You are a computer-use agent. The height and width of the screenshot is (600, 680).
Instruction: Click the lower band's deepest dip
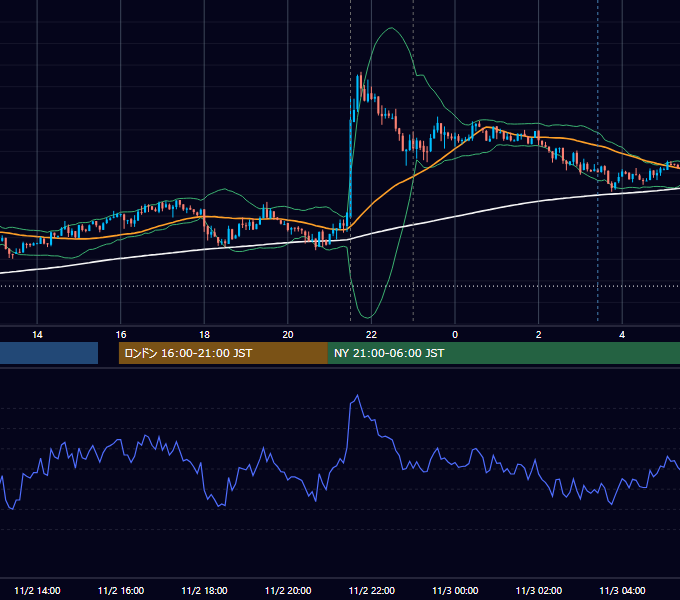[368, 318]
